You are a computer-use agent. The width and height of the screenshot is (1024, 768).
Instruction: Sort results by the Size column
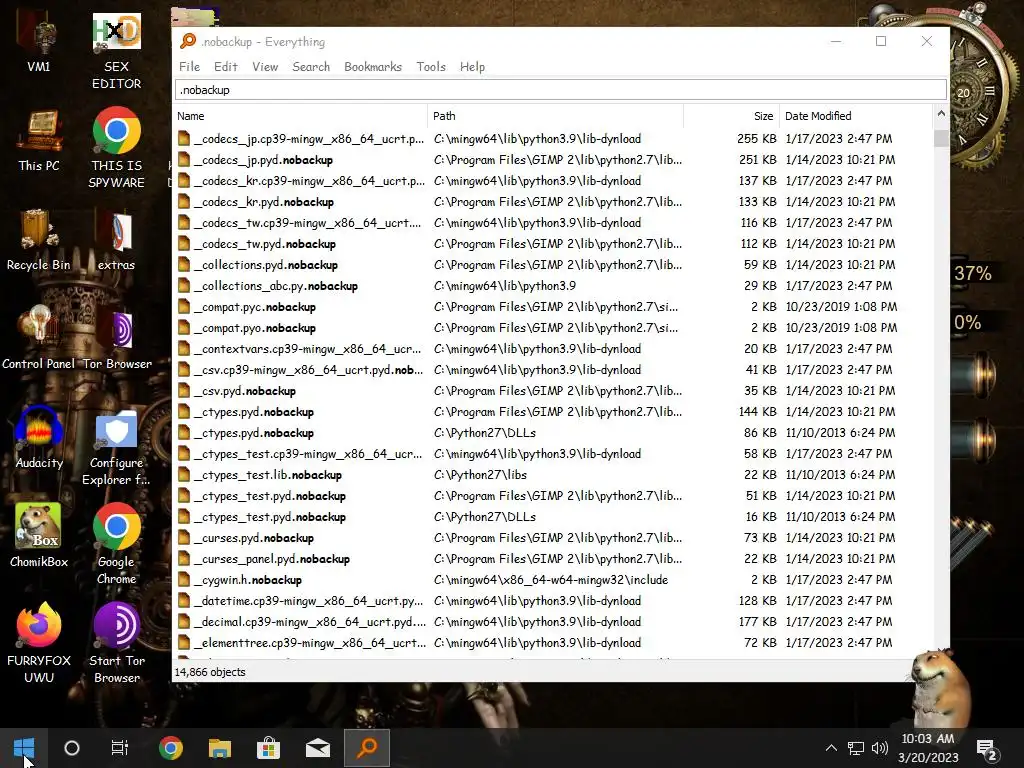click(x=731, y=116)
